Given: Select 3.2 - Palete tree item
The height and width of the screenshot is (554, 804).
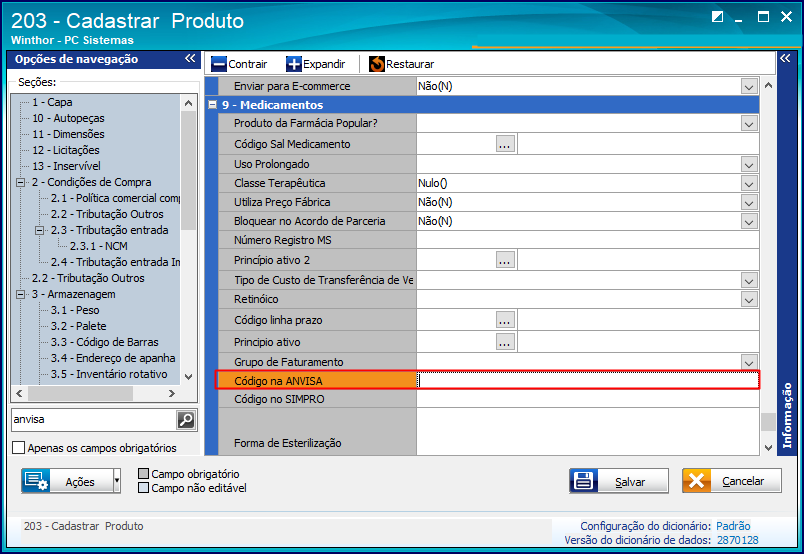Looking at the screenshot, I should (x=78, y=326).
